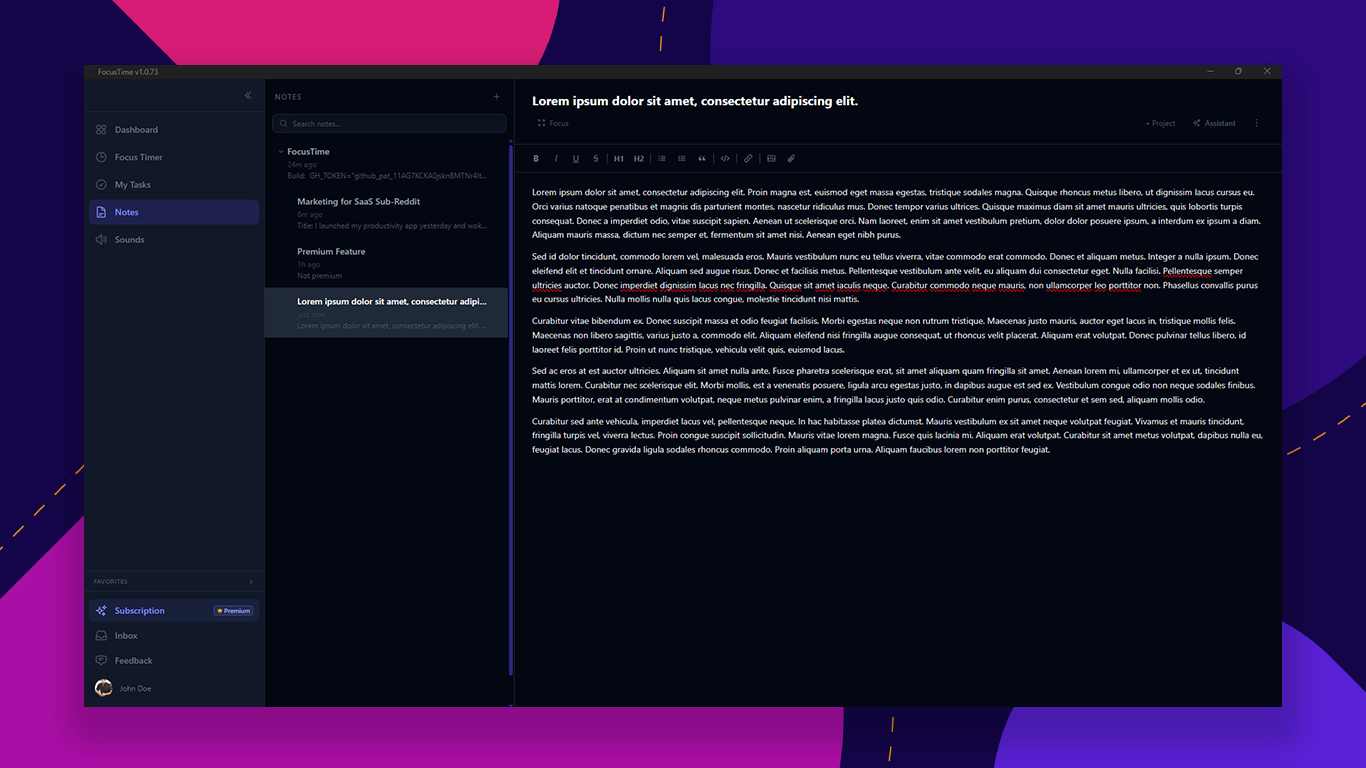Expand the Favorites section
Viewport: 1366px width, 768px height.
click(251, 582)
